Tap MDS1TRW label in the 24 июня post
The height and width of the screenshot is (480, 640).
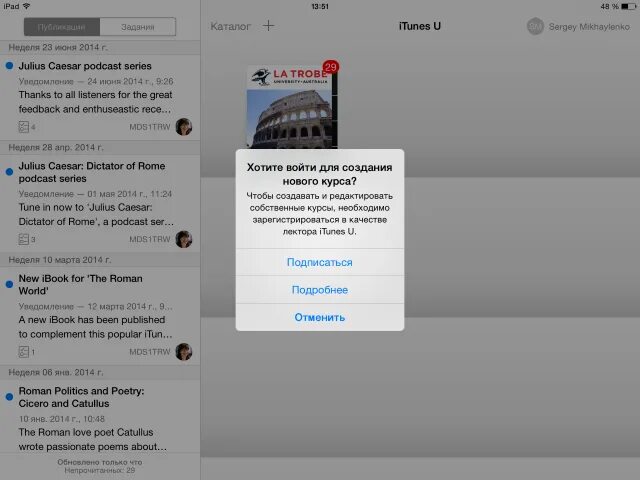[149, 127]
